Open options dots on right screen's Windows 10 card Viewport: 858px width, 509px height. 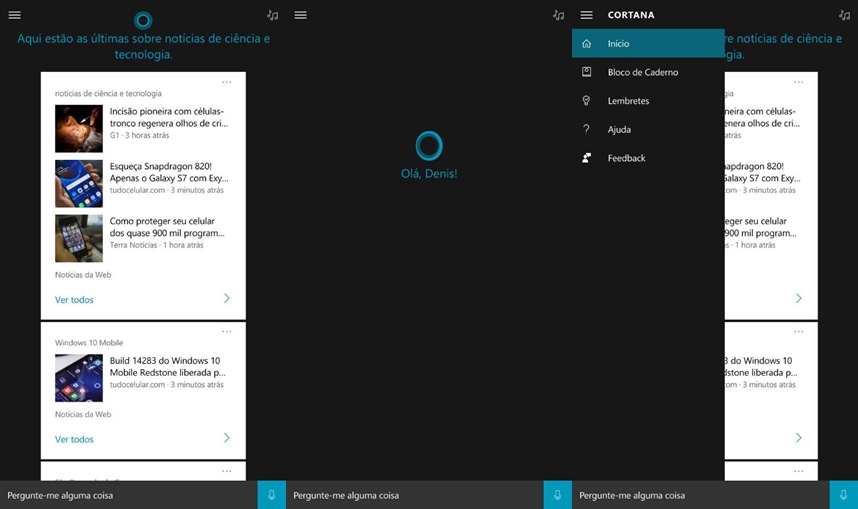[798, 331]
